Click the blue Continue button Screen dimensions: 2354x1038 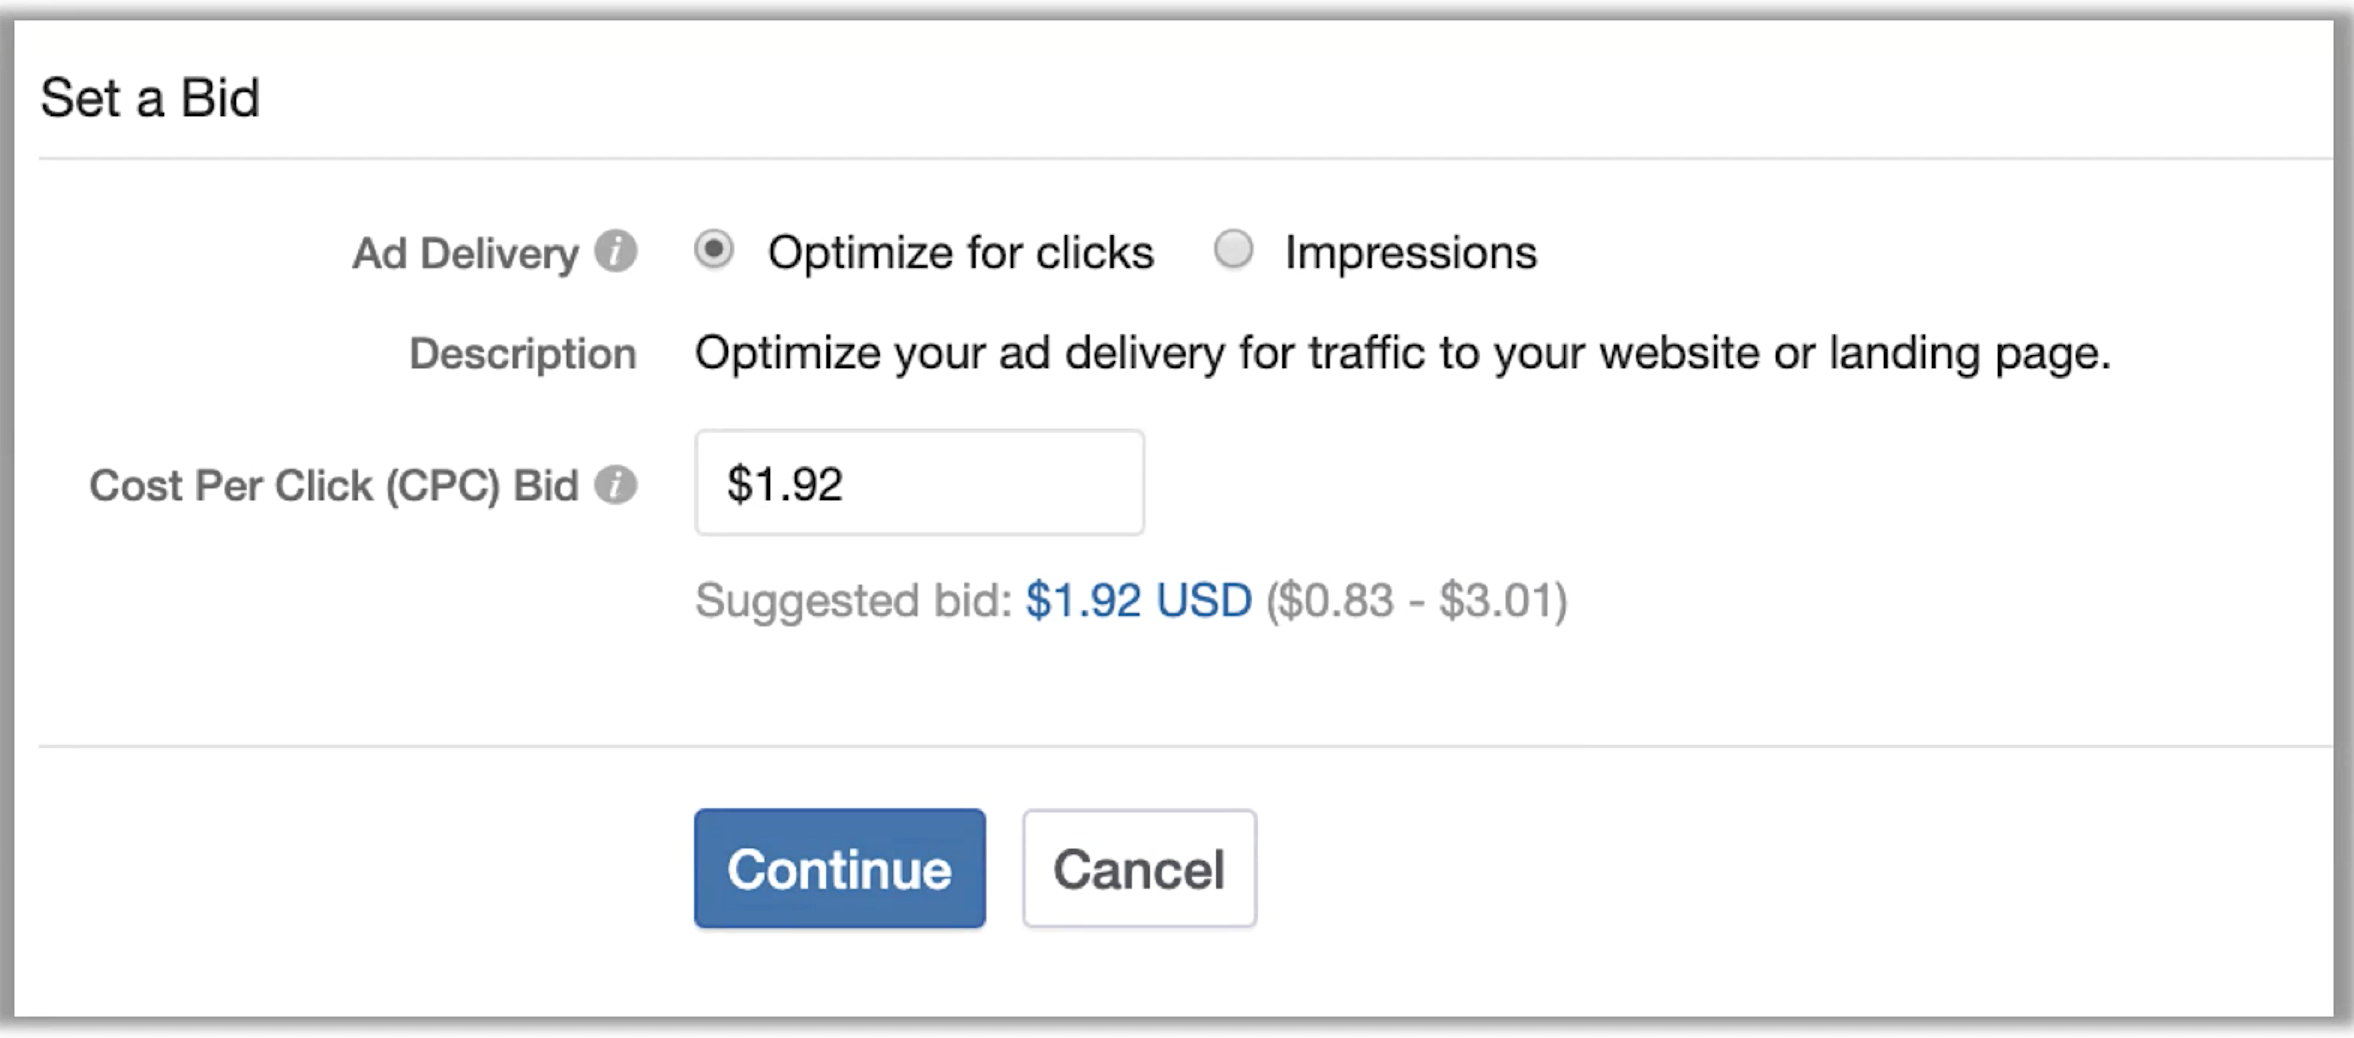tap(840, 868)
